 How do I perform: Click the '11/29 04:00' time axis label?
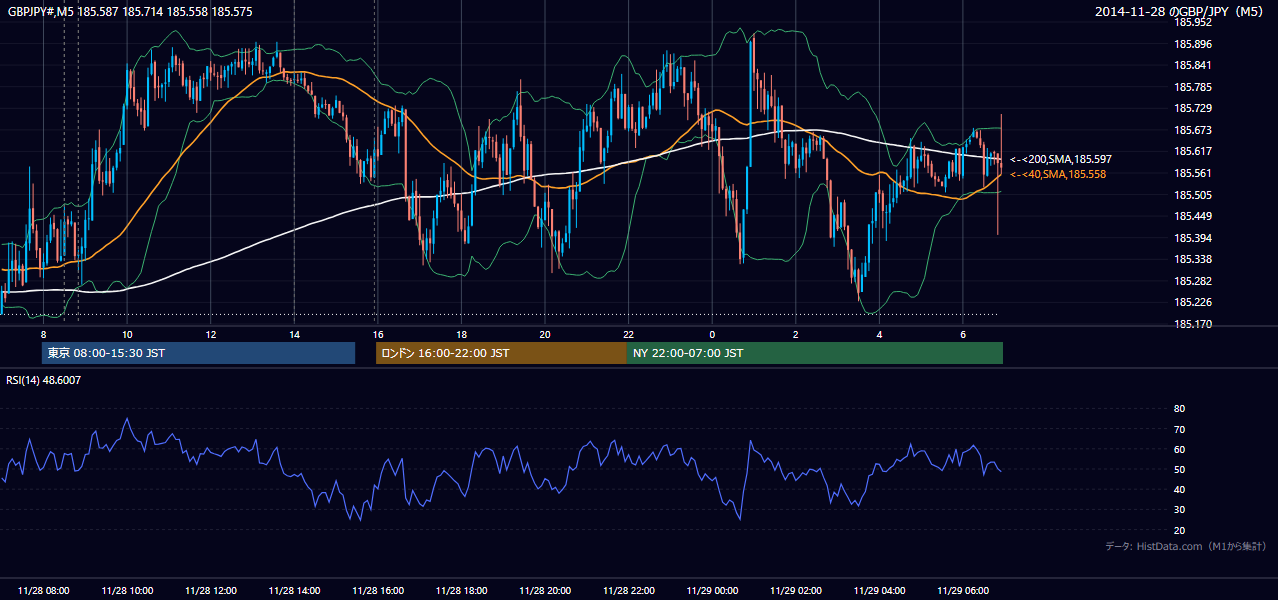pos(878,591)
